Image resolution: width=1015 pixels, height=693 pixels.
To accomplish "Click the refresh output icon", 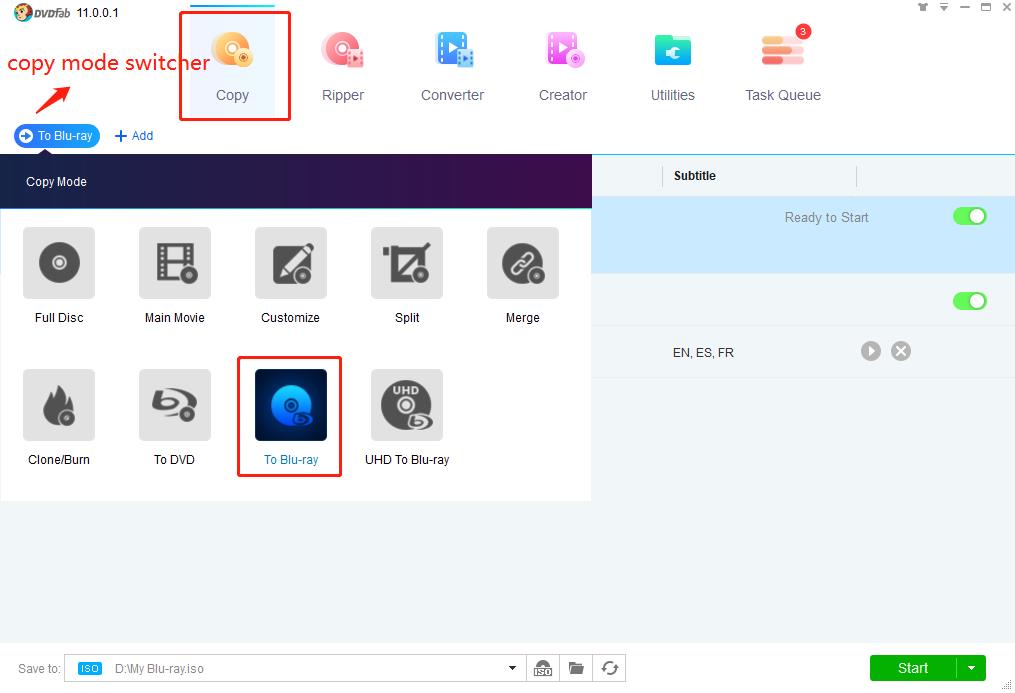I will click(x=610, y=668).
